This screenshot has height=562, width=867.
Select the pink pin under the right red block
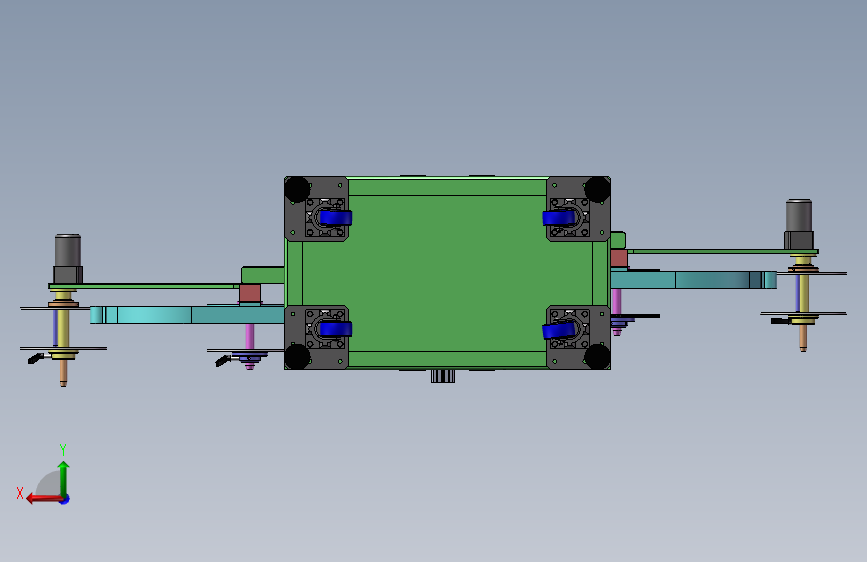click(617, 301)
